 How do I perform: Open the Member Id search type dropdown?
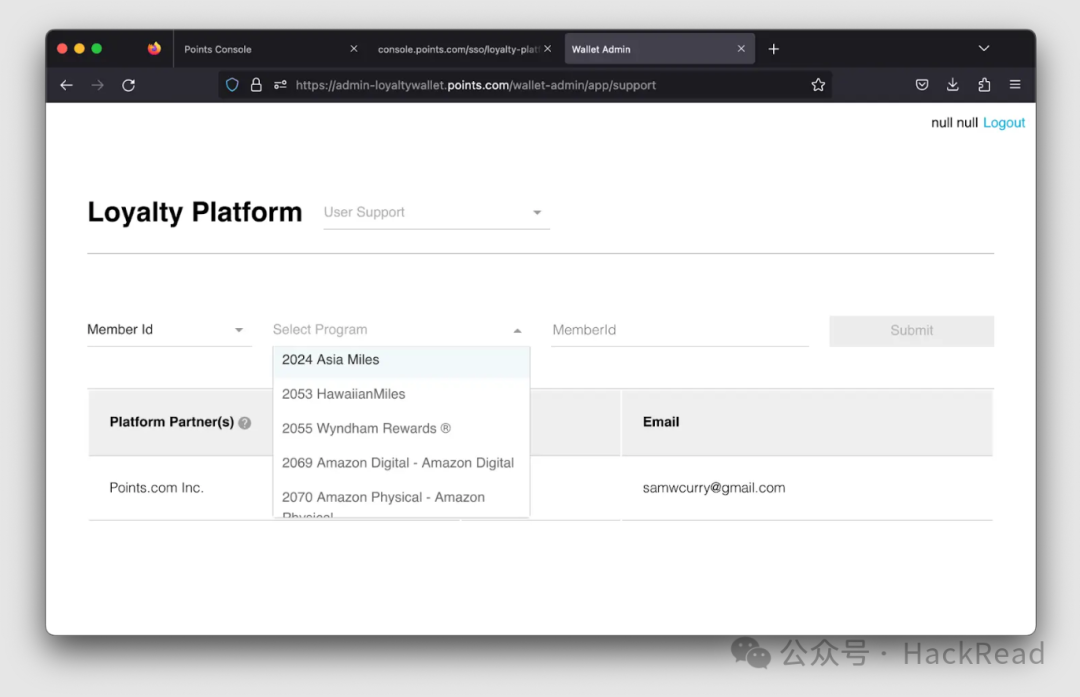coord(169,330)
